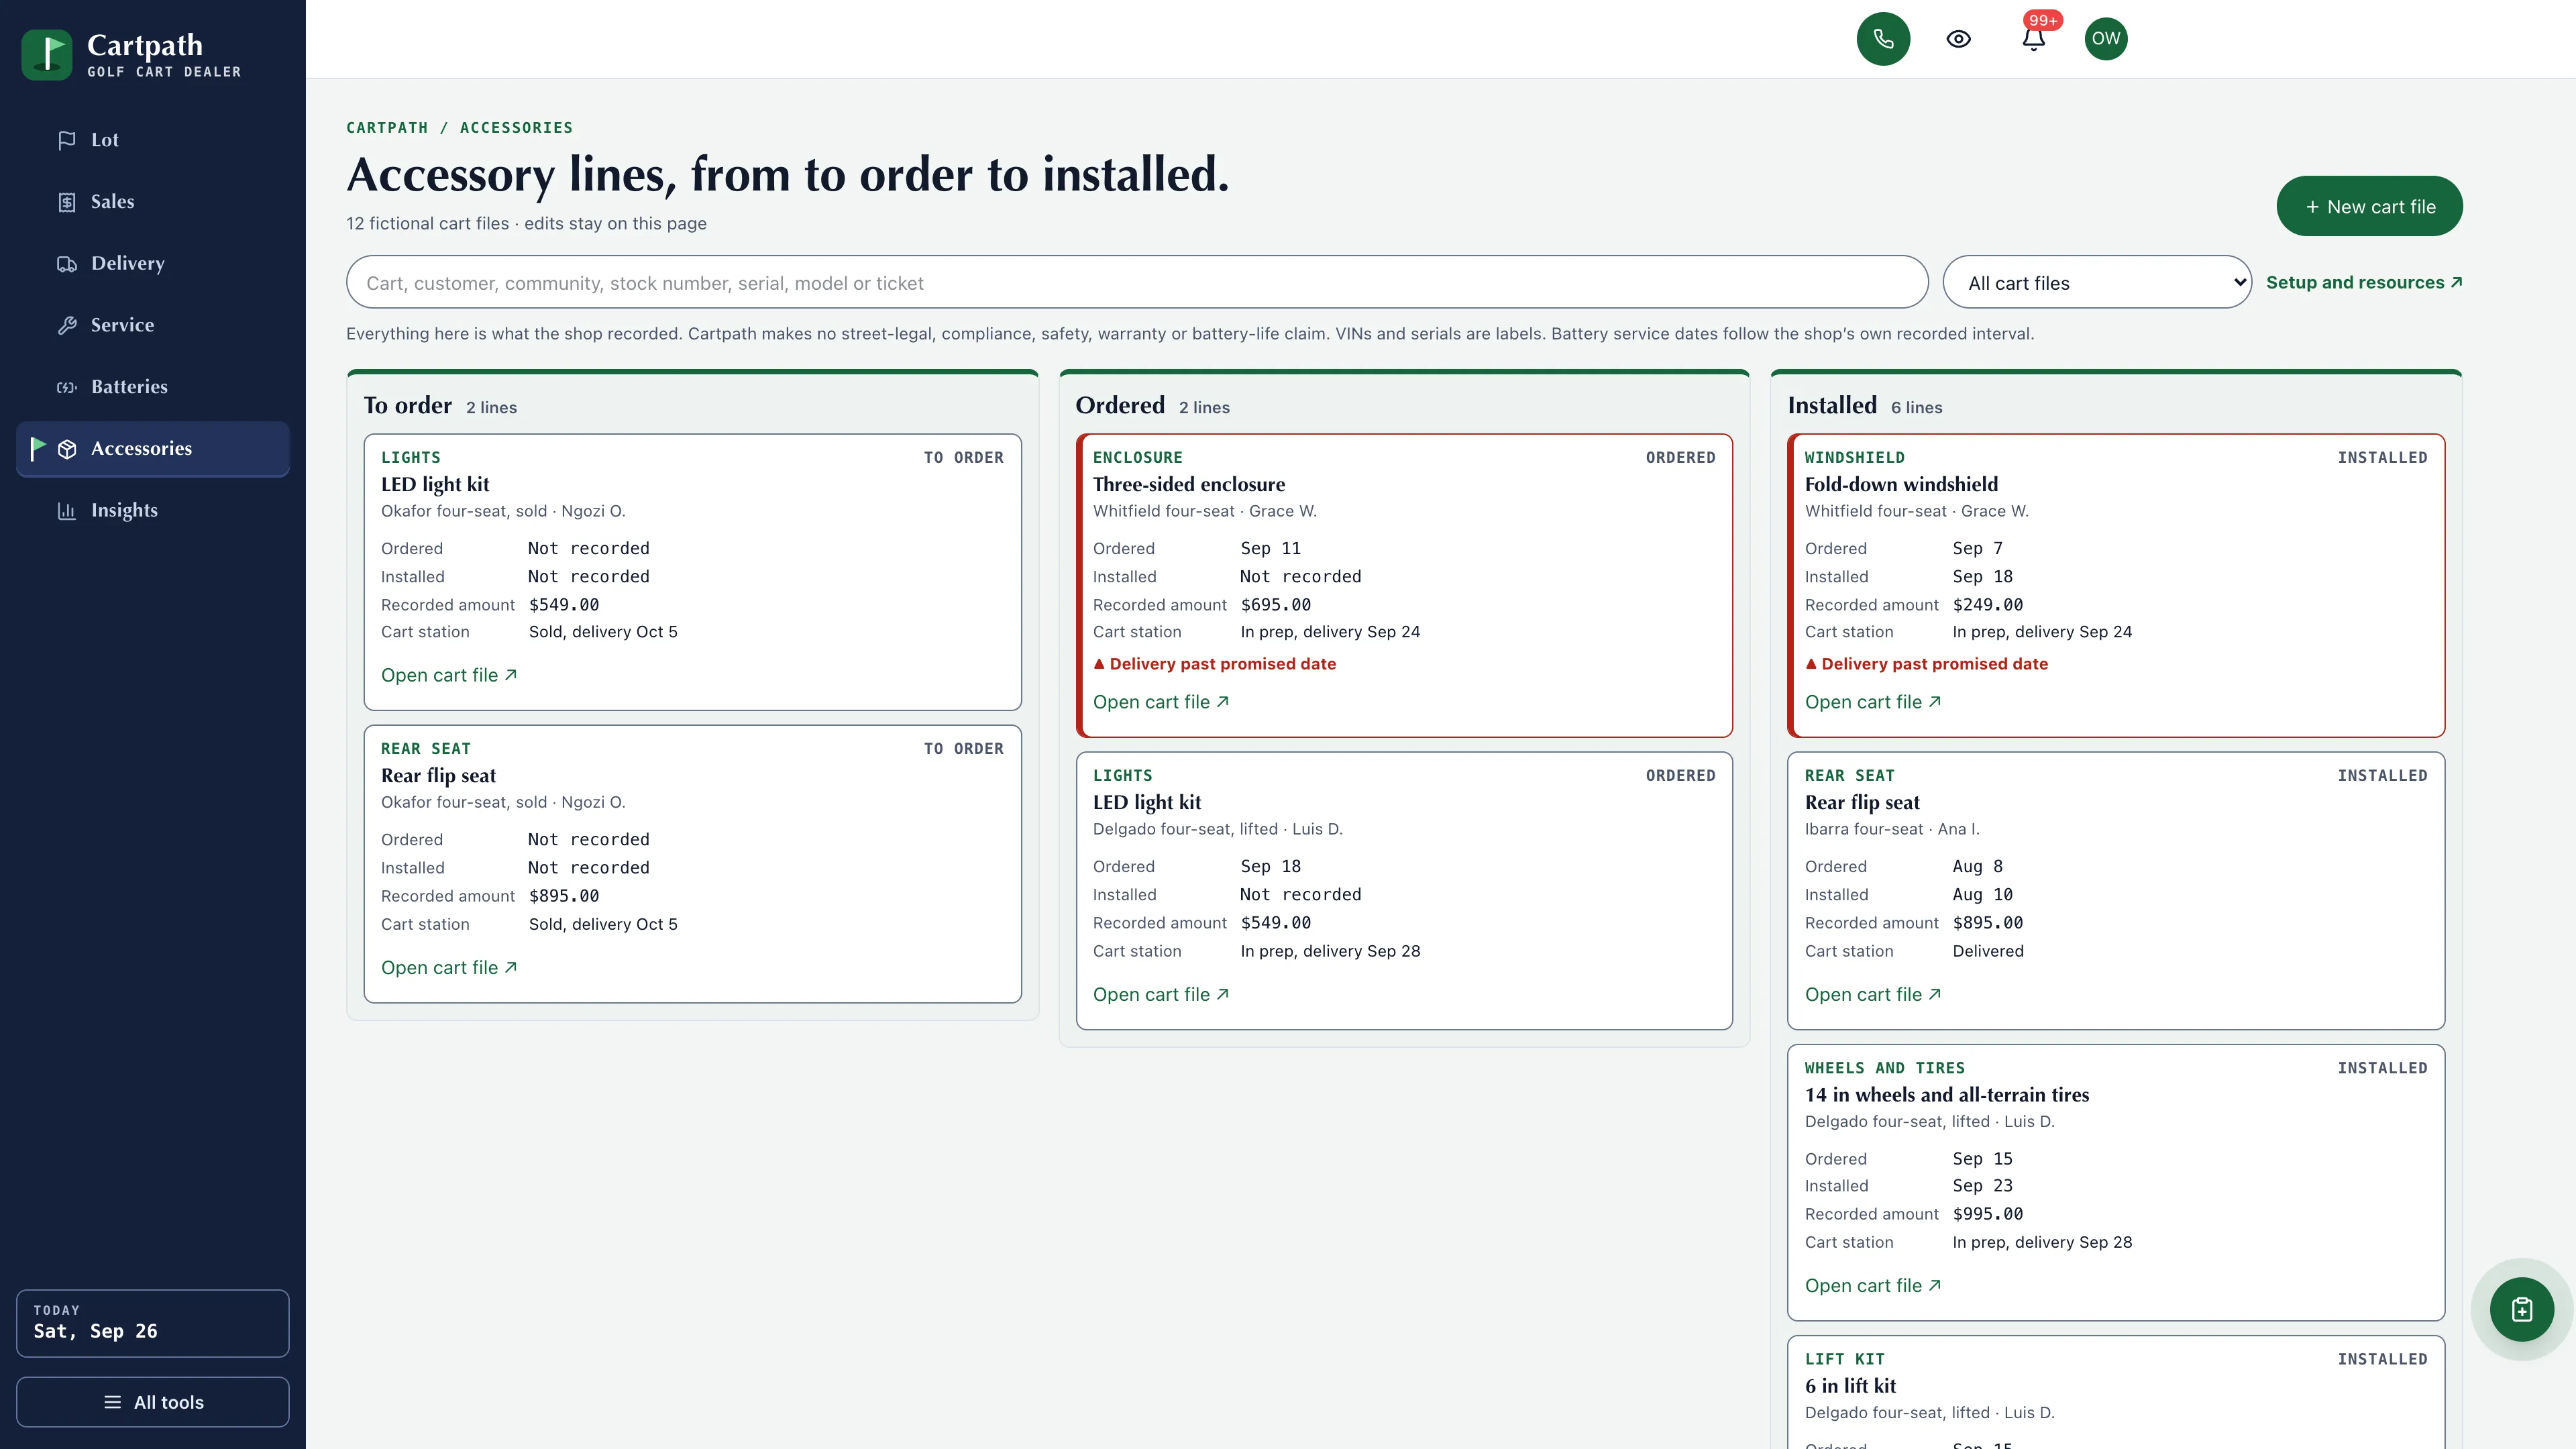Open Setup and resources link
The width and height of the screenshot is (2576, 1449).
2364,282
